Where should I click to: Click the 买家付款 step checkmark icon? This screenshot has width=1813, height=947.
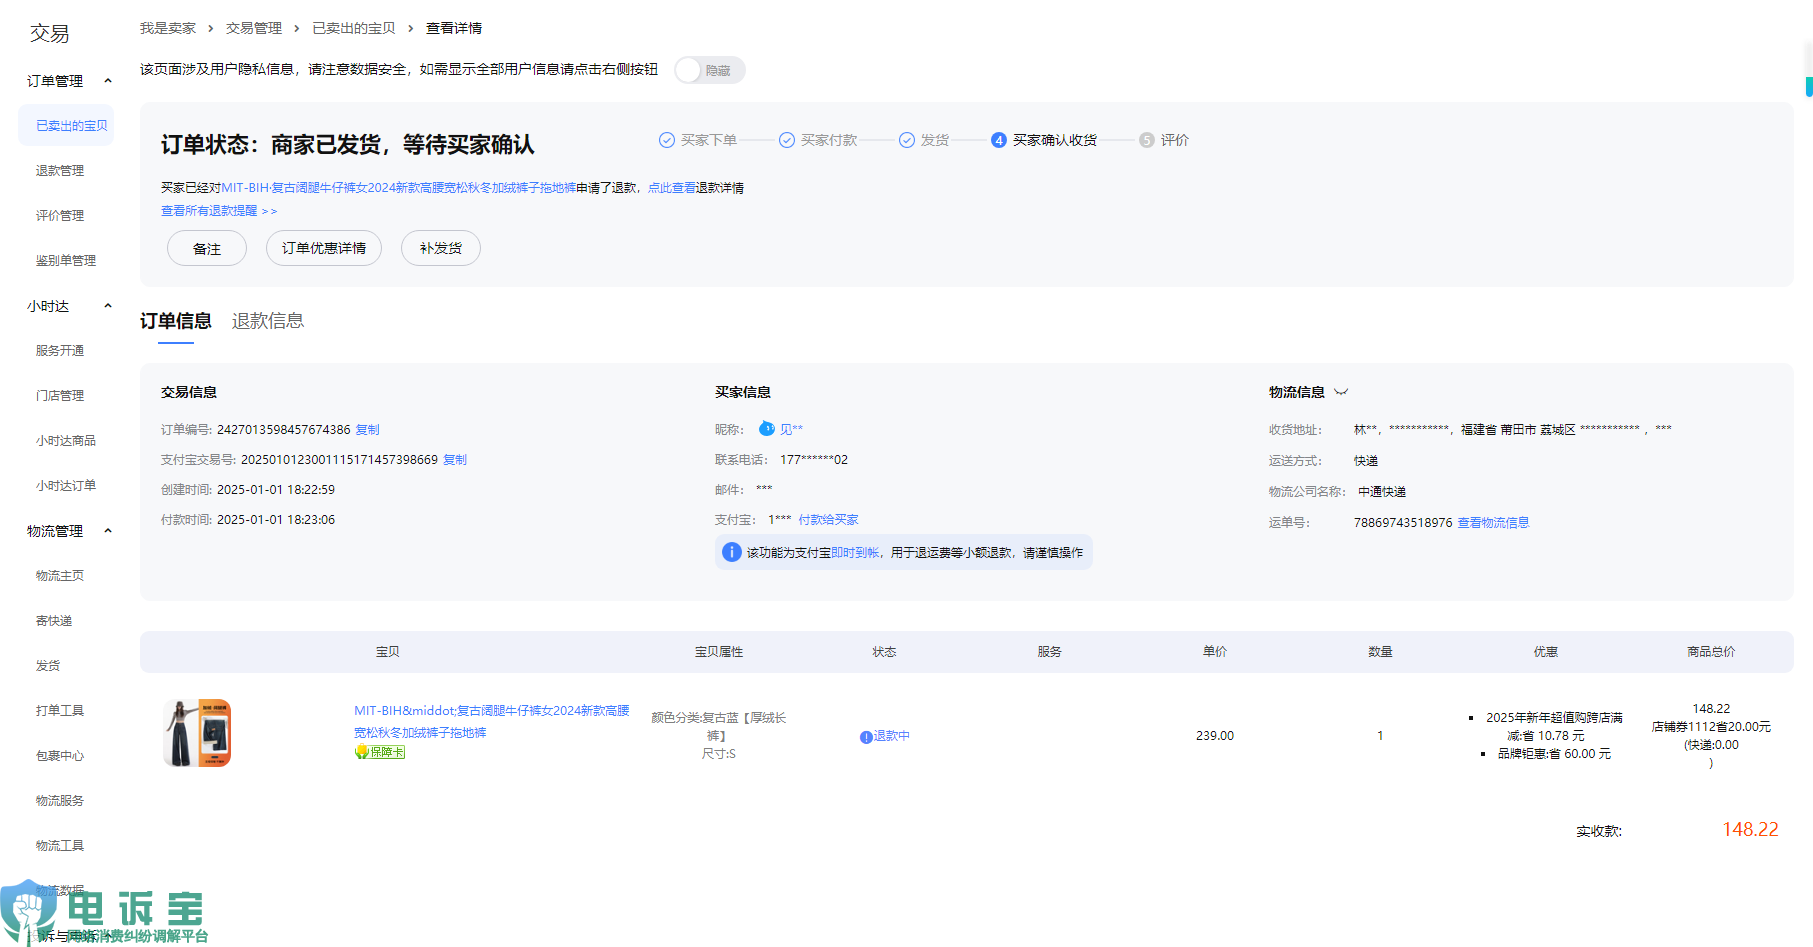(787, 140)
